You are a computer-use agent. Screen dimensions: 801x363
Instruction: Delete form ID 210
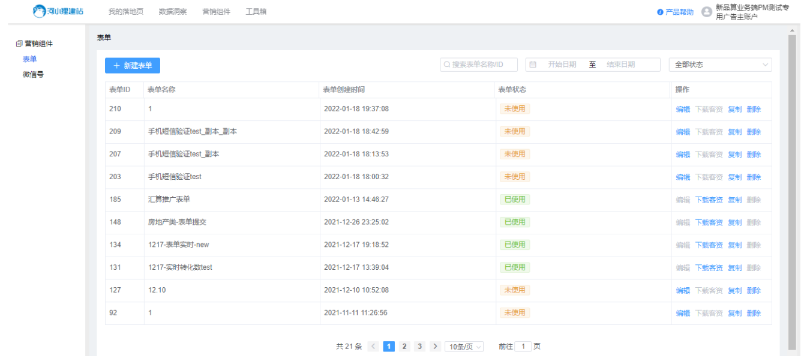pos(753,109)
